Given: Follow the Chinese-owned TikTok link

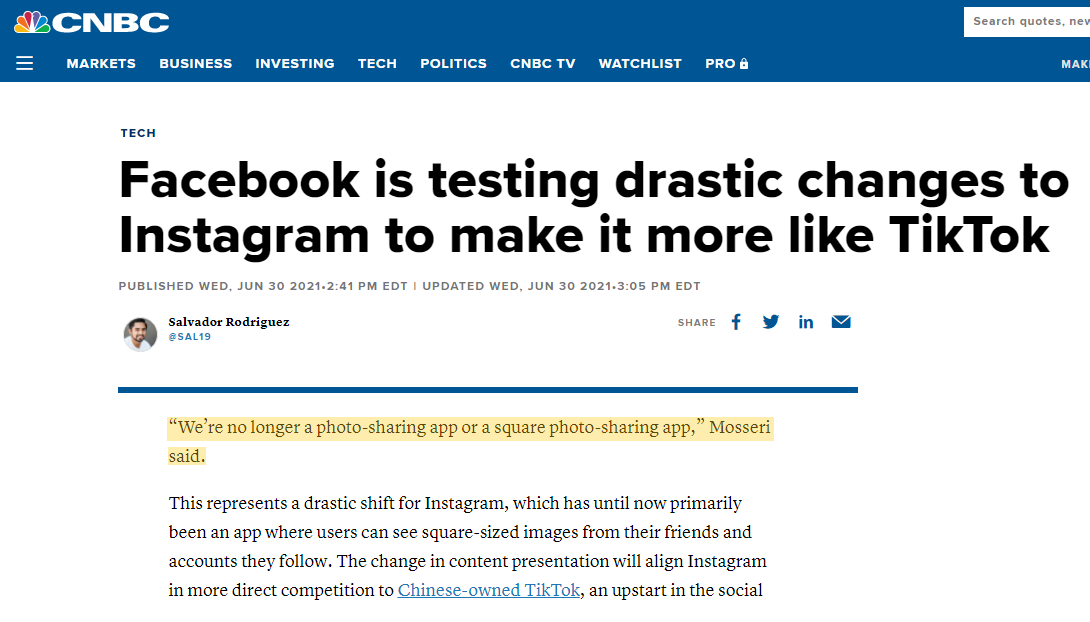Looking at the screenshot, I should 489,590.
